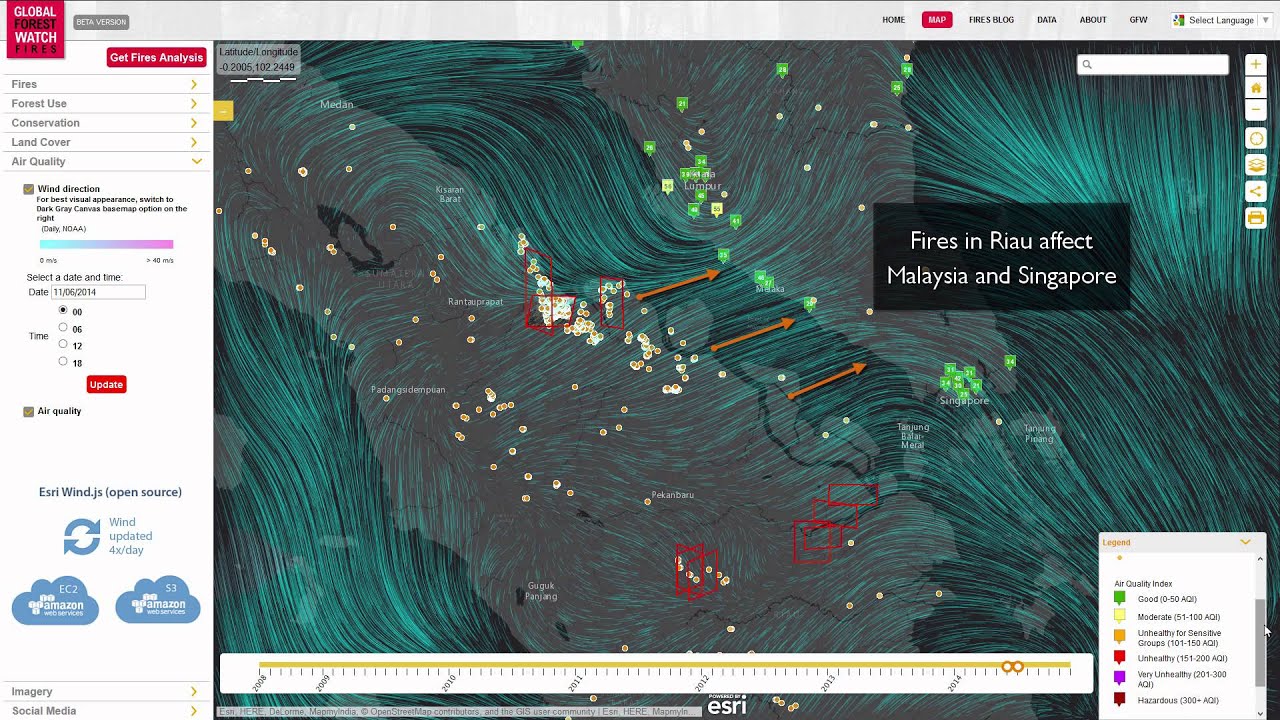
Task: Toggle the Wind direction checkbox
Action: click(29, 189)
